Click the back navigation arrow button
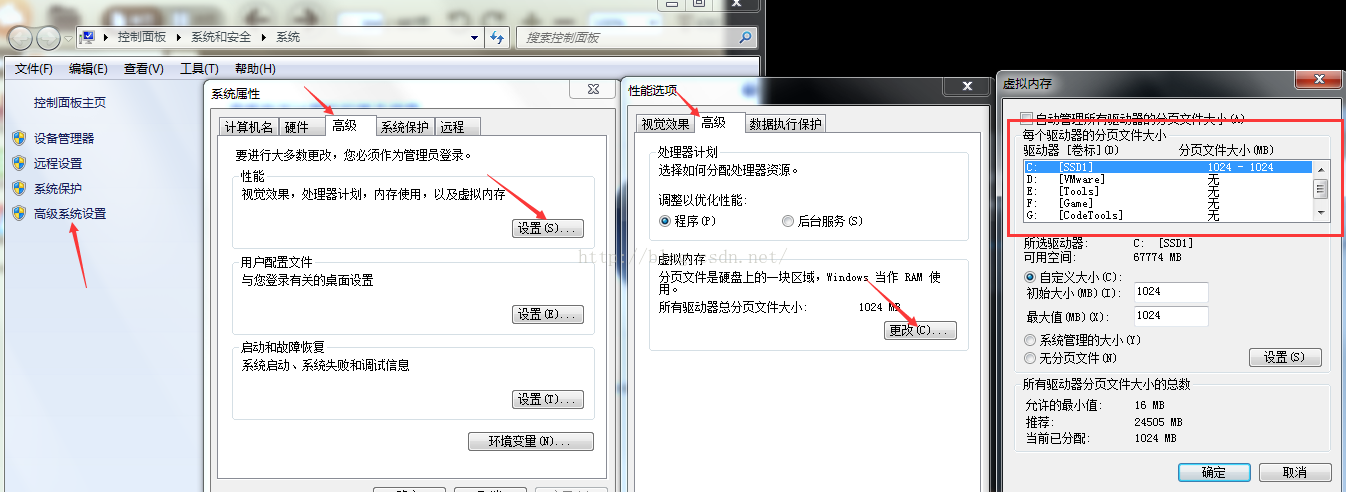Screen dimensions: 1346x492 pyautogui.click(x=20, y=38)
